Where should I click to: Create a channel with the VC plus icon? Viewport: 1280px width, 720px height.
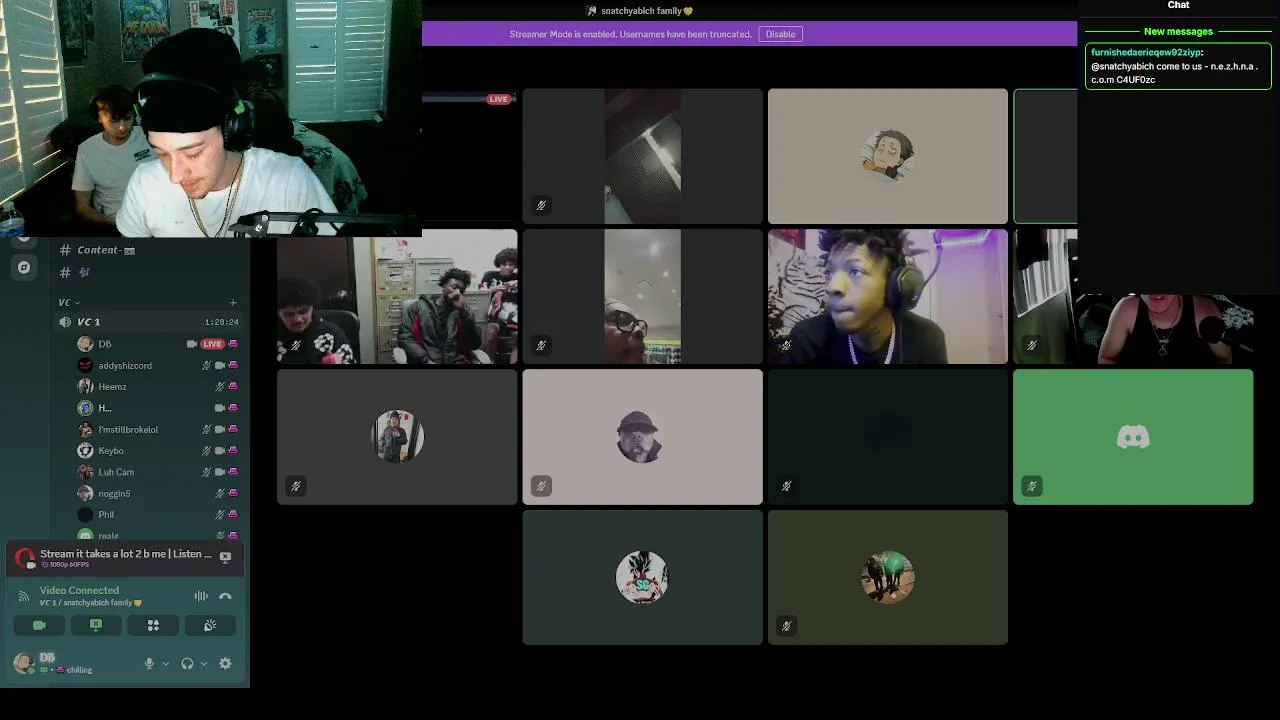[x=233, y=302]
